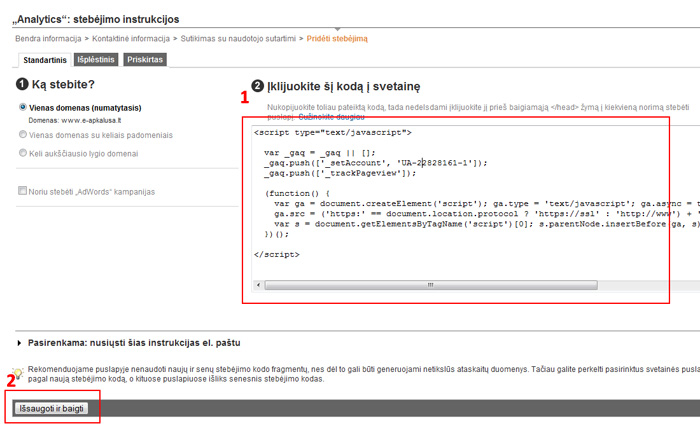Select 'Keli aukščiausio lygio domenai' radio button
The width and height of the screenshot is (700, 426).
click(23, 153)
